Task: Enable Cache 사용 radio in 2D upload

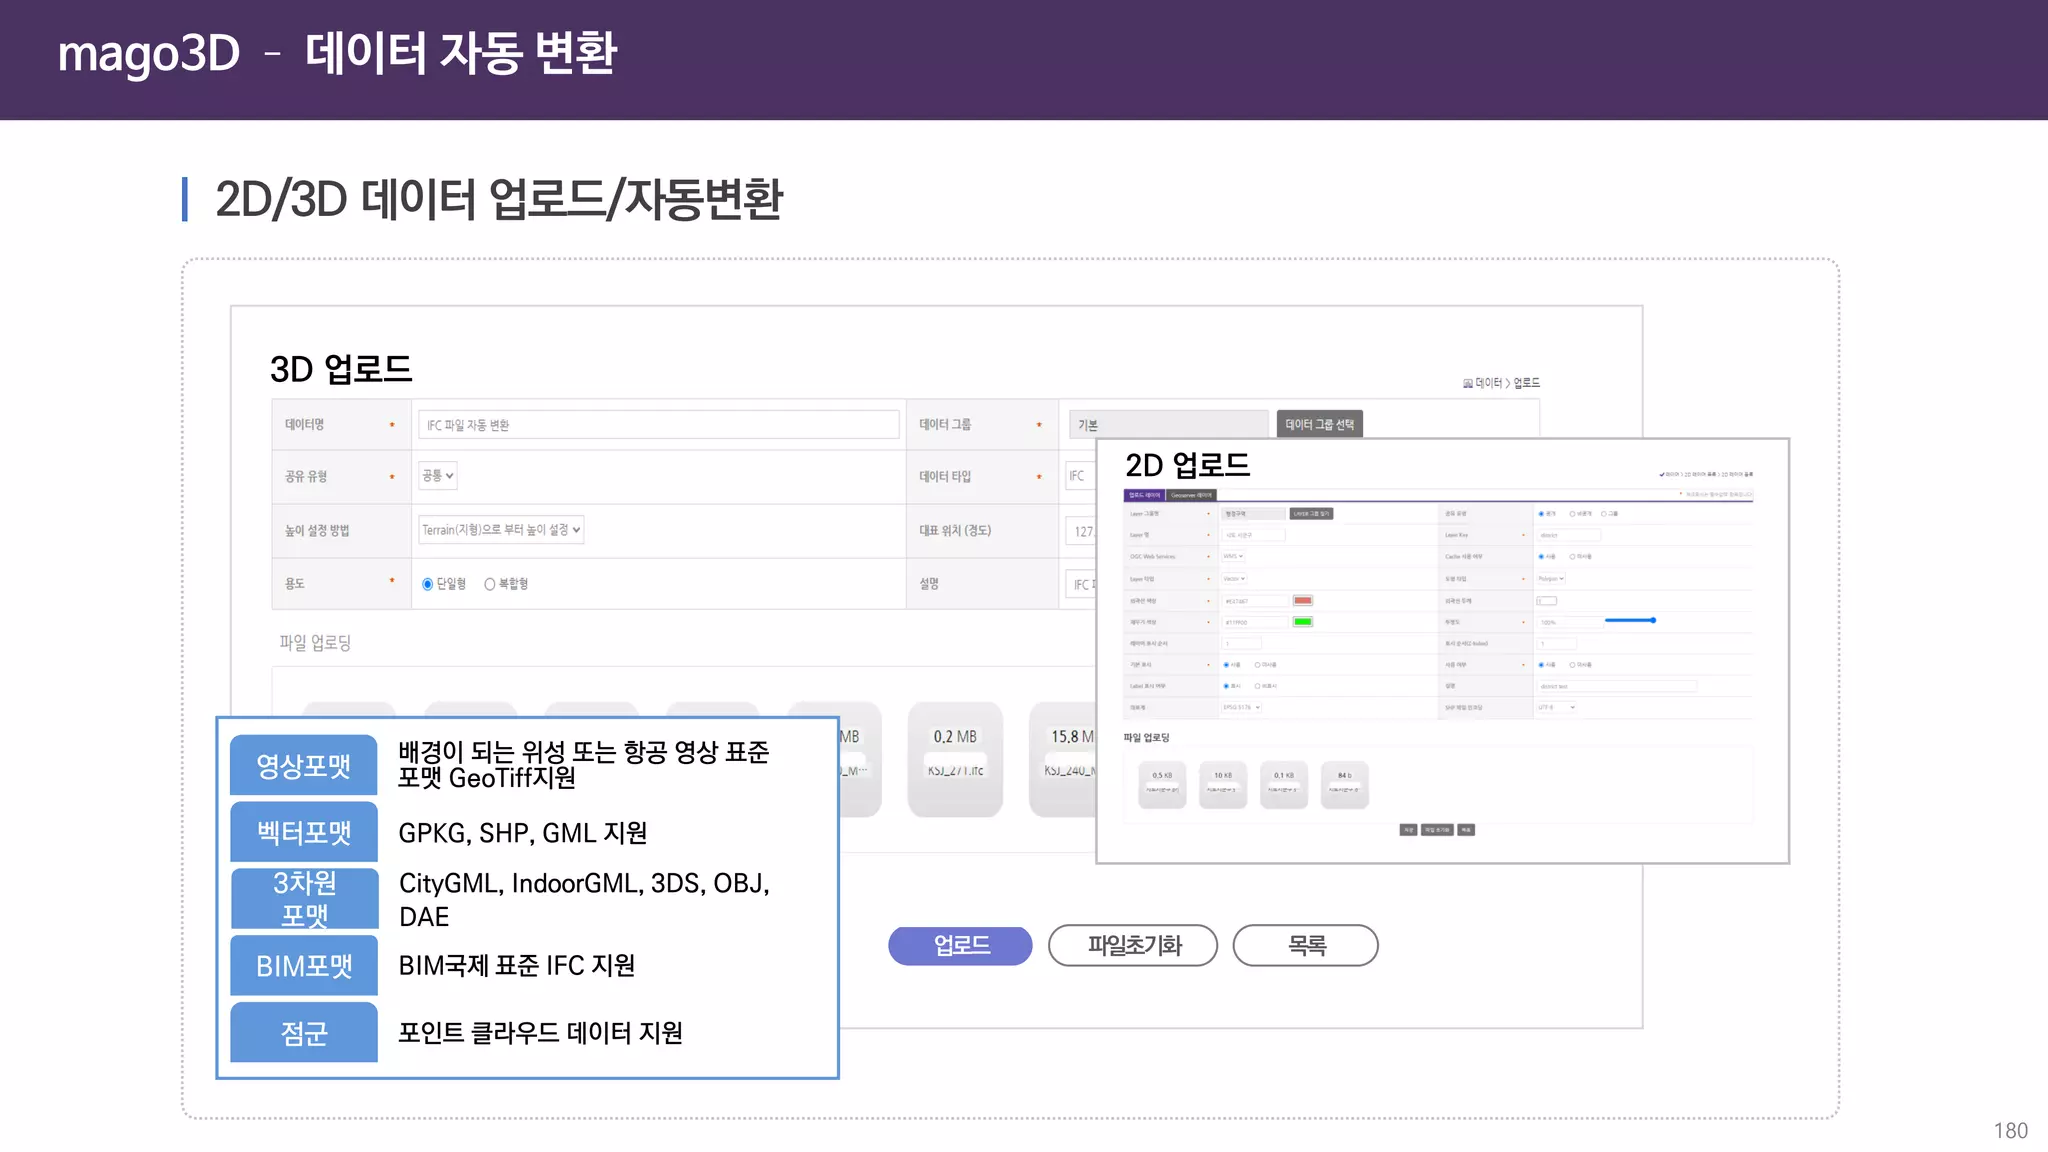Action: pos(1541,556)
